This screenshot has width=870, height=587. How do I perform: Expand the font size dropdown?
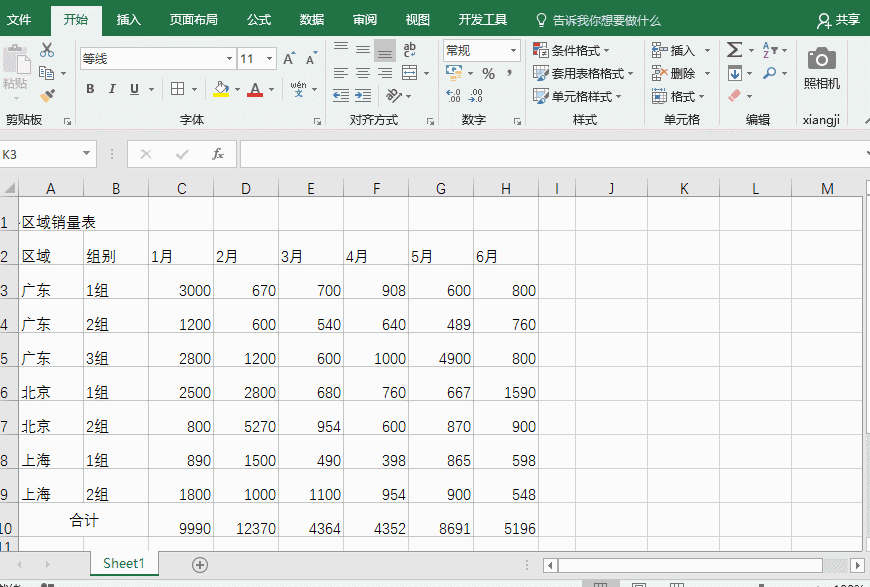pos(273,59)
